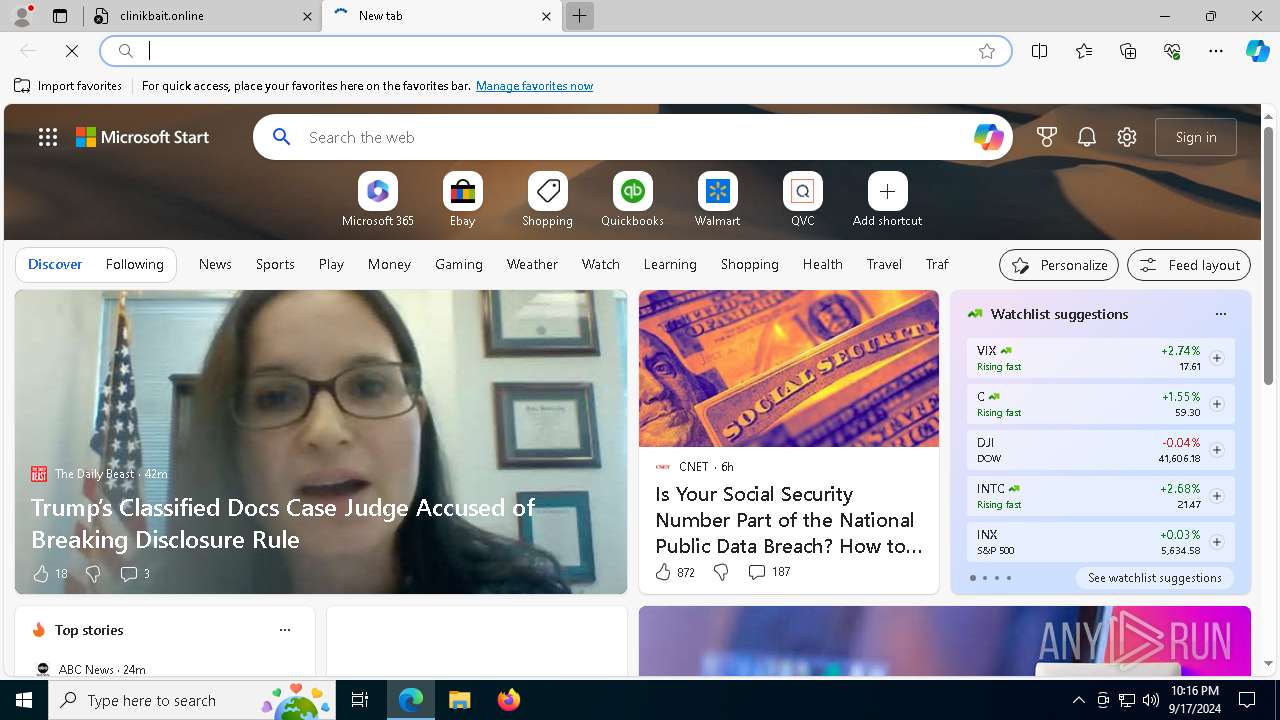
Task: Click the Sign in button
Action: tap(1196, 137)
